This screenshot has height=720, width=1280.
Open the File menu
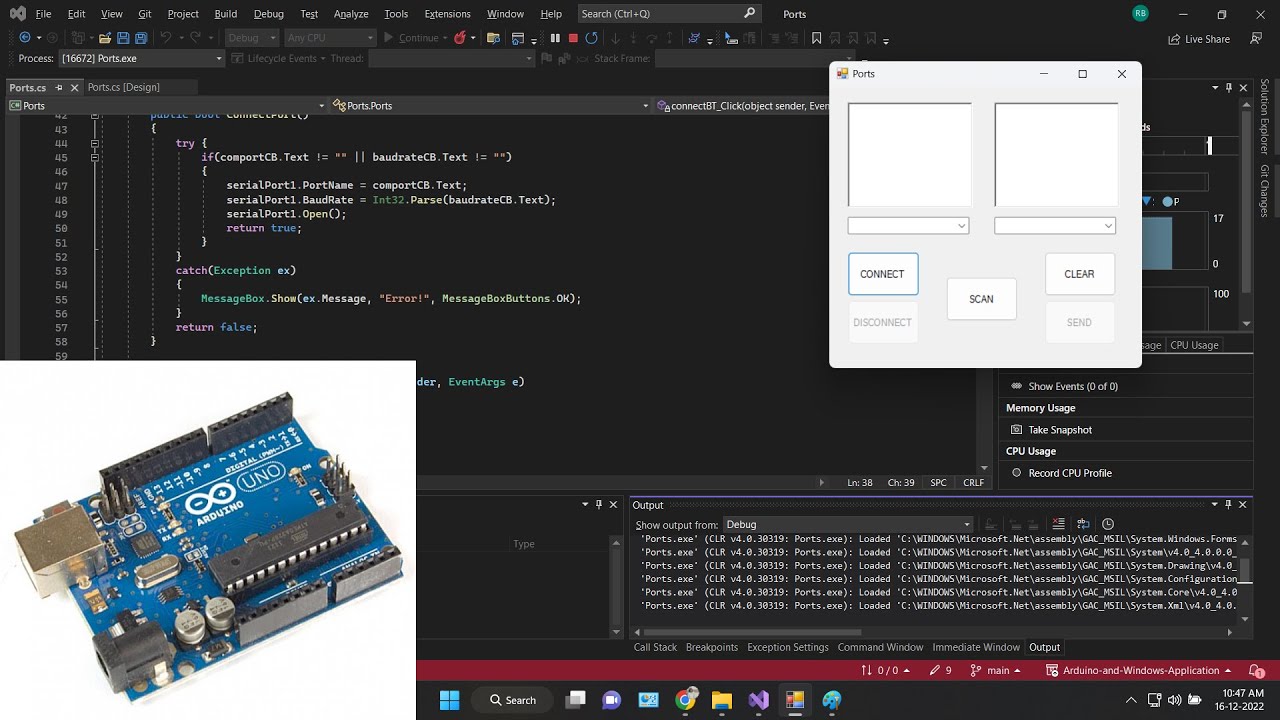(43, 14)
